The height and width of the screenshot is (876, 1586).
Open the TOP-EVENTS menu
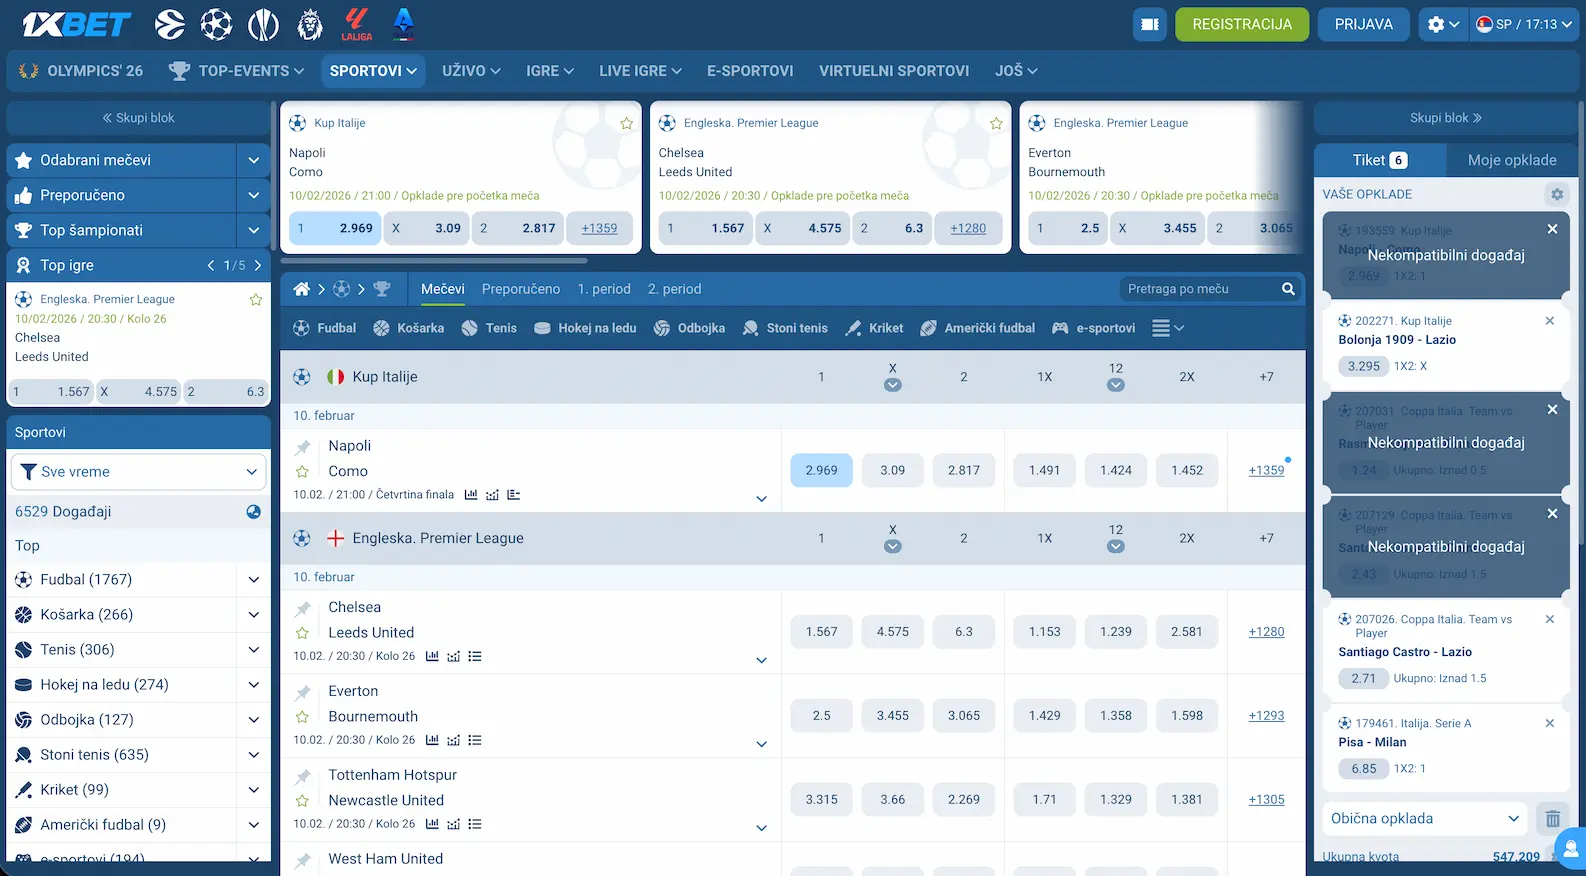pos(236,71)
